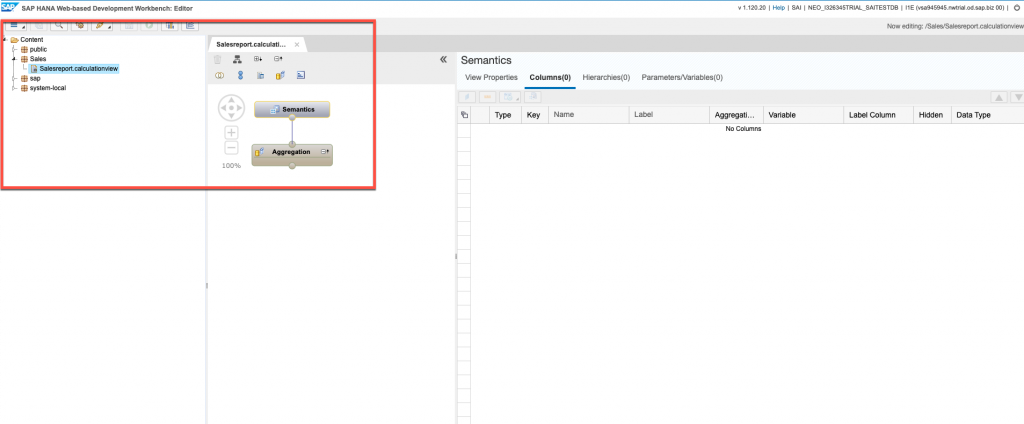Open the Help link
Image resolution: width=1024 pixels, height=424 pixels.
pyautogui.click(x=778, y=8)
